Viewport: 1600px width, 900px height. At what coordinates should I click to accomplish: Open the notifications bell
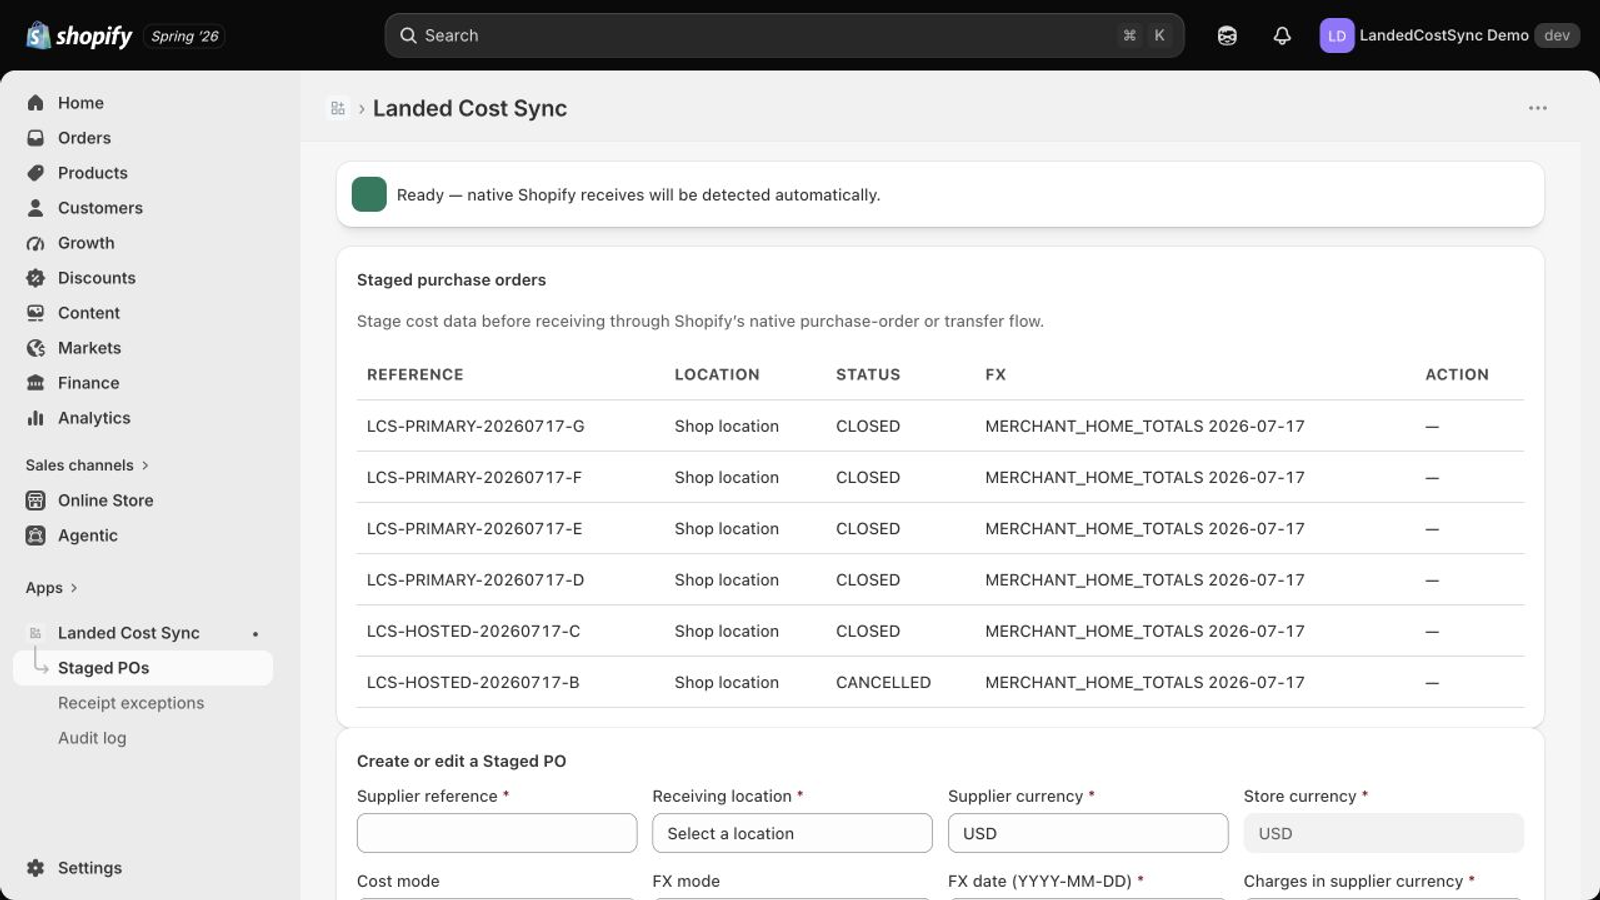(1282, 36)
